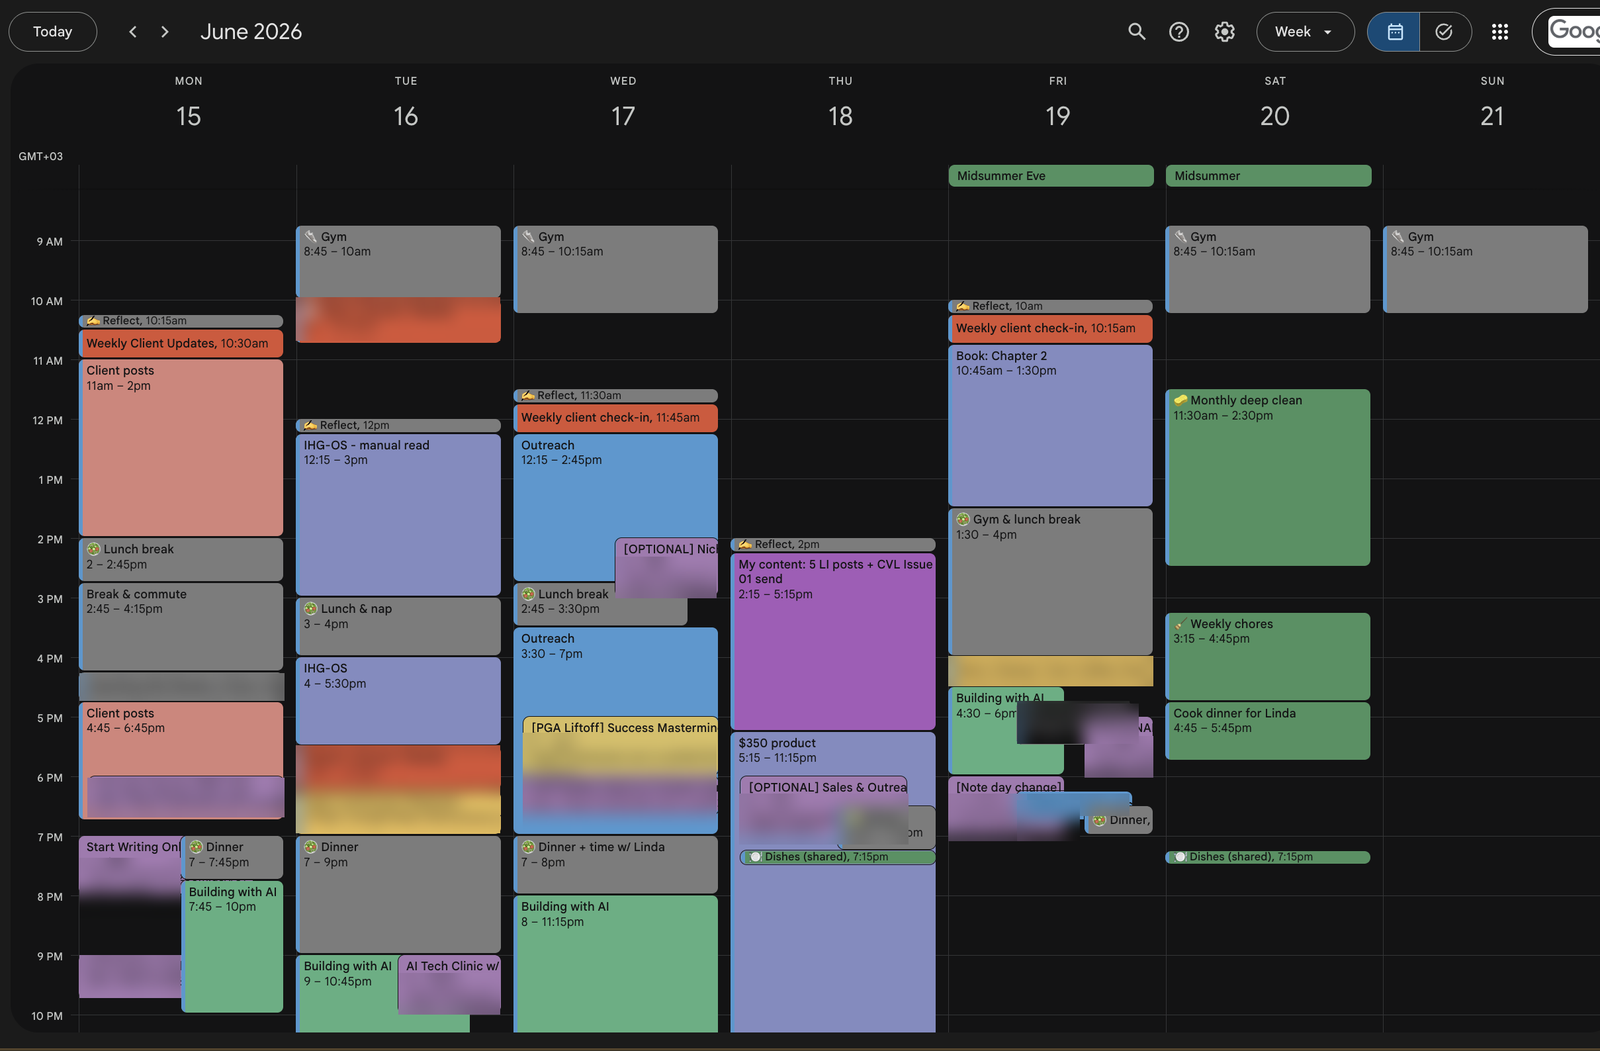
Task: Open My content: 5 LI posts event
Action: (833, 641)
